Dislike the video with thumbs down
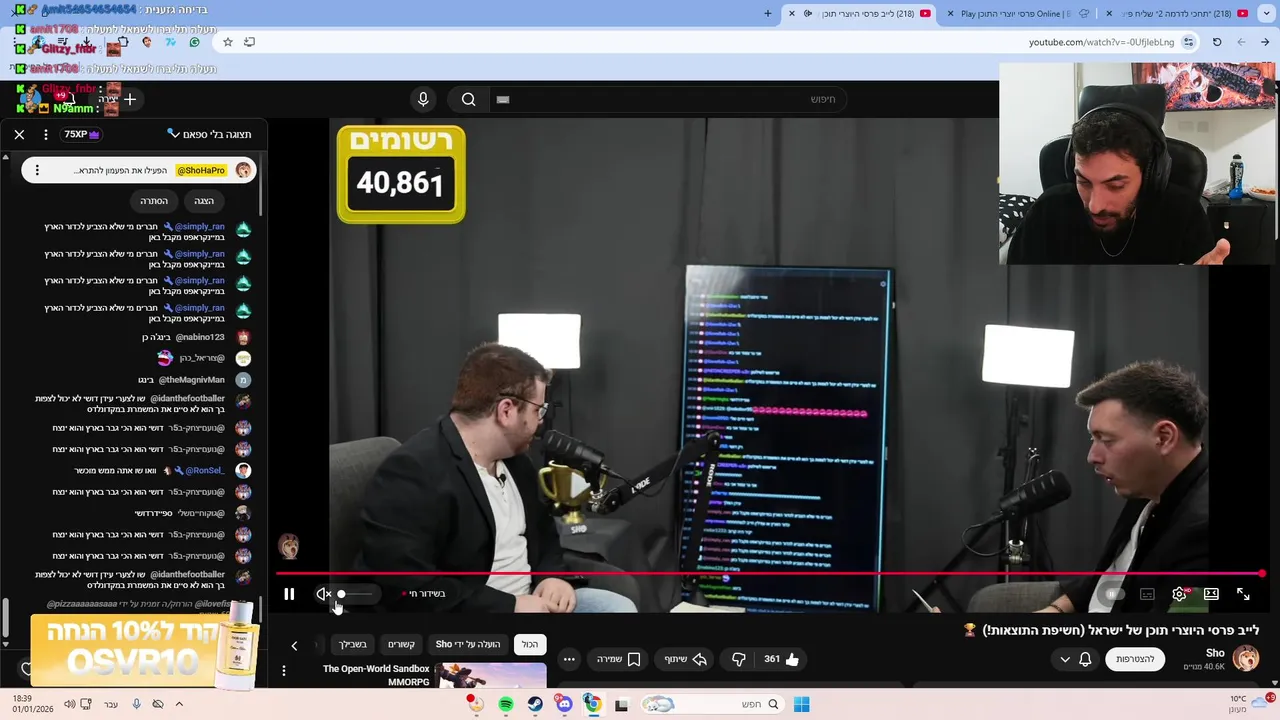 [x=739, y=659]
